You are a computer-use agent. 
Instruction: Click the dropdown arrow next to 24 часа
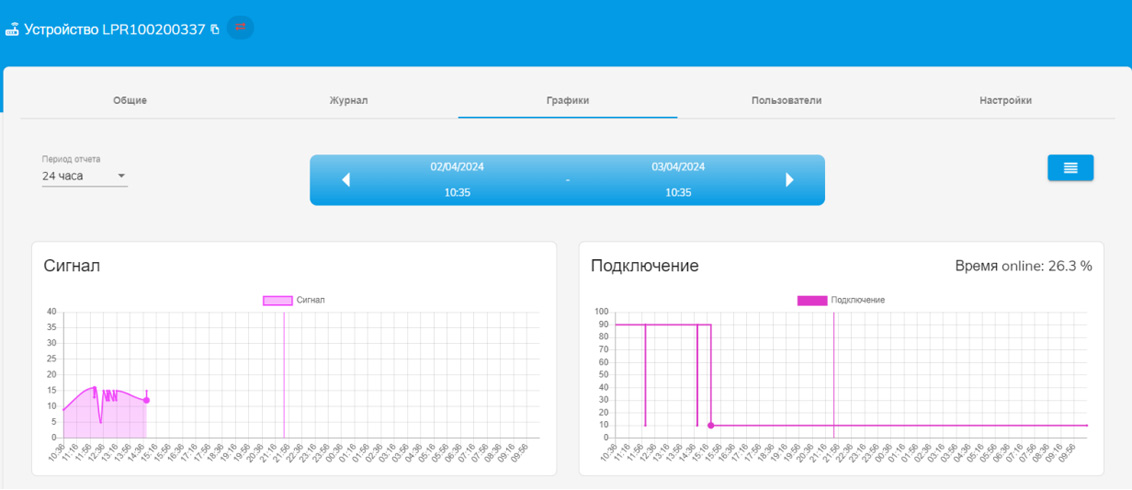coord(122,177)
